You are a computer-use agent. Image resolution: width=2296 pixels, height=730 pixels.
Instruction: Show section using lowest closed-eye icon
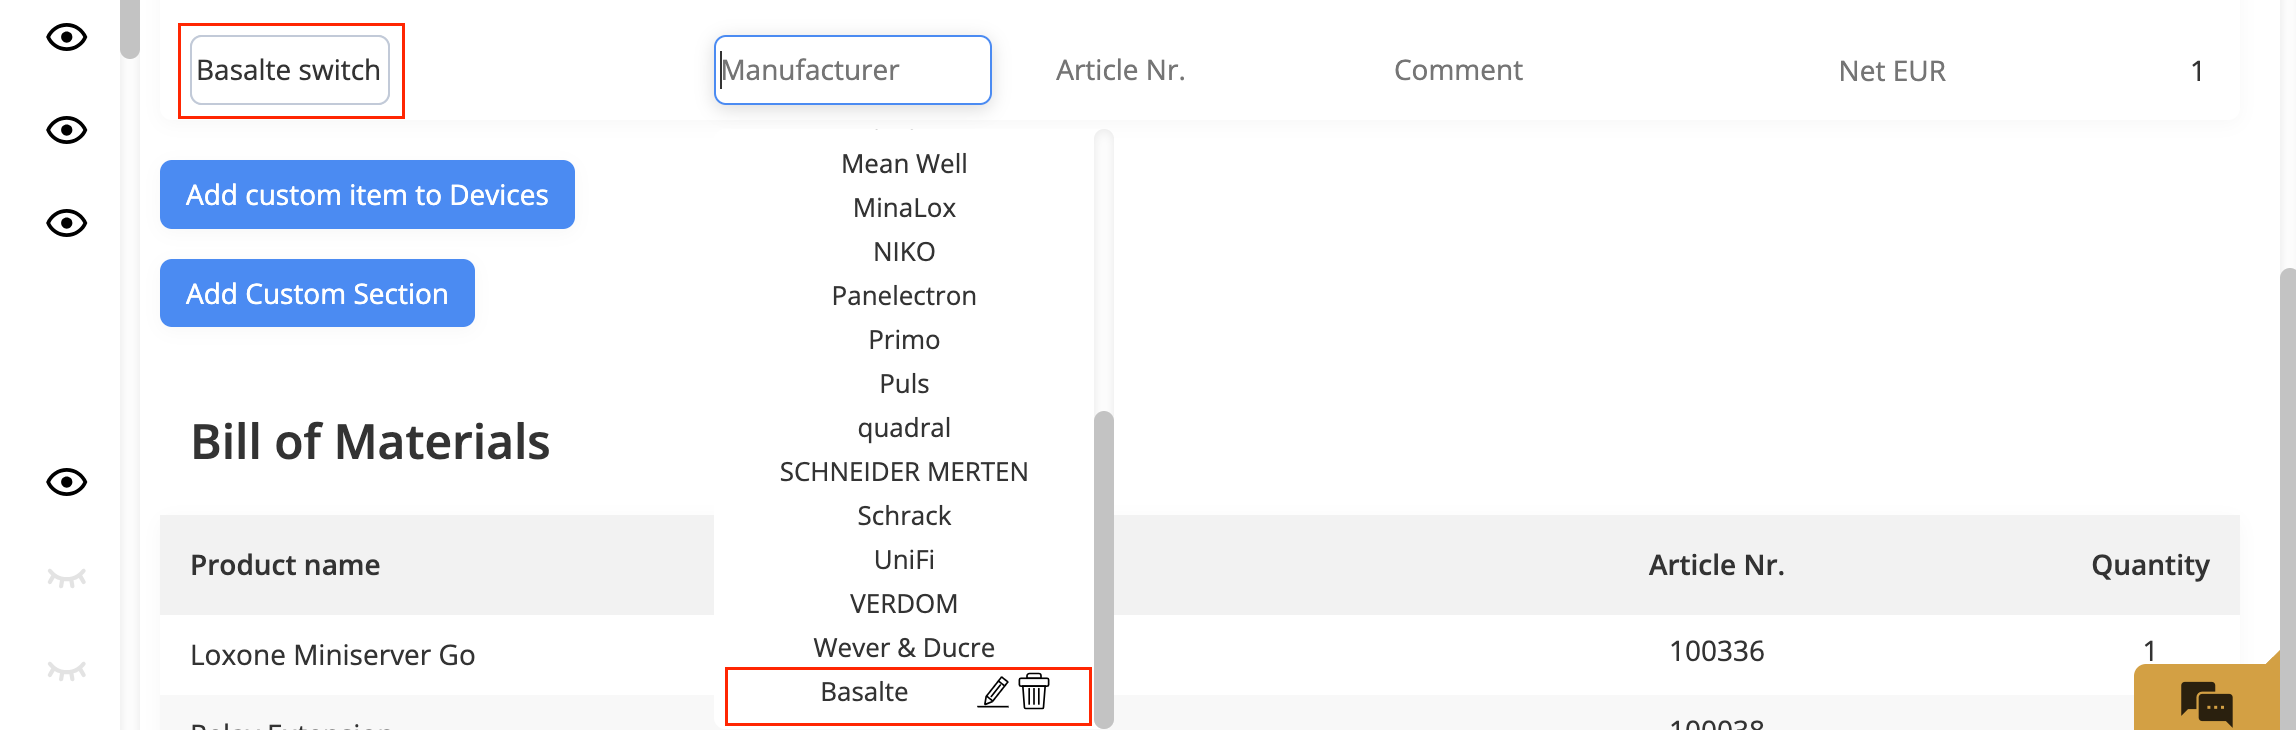(67, 670)
